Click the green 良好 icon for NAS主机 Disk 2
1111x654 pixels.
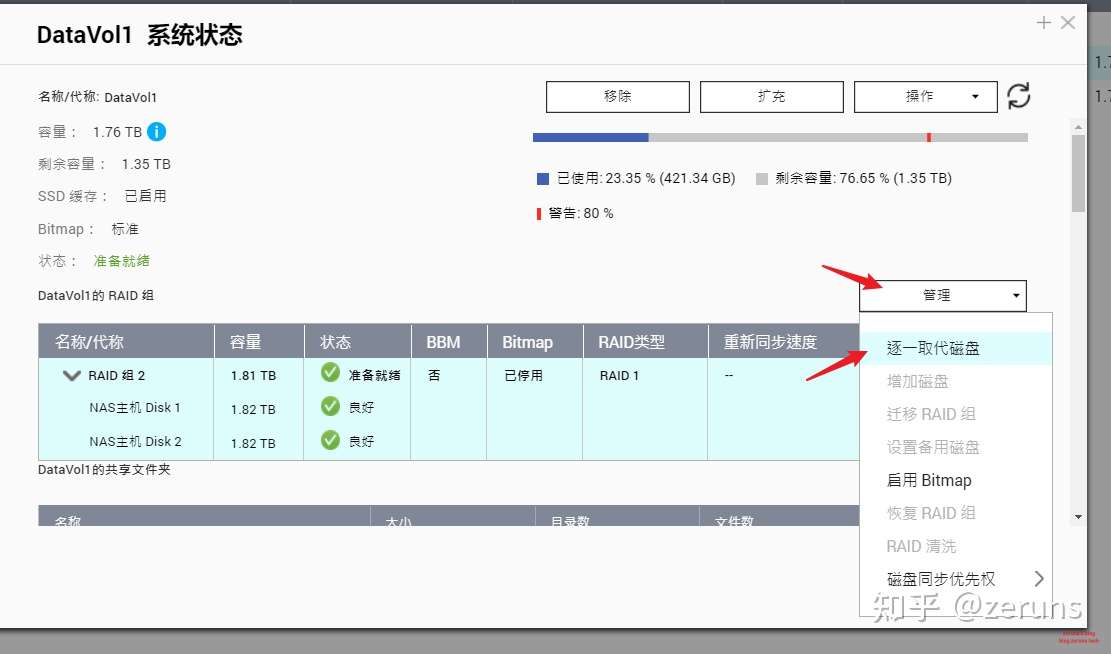click(x=329, y=442)
